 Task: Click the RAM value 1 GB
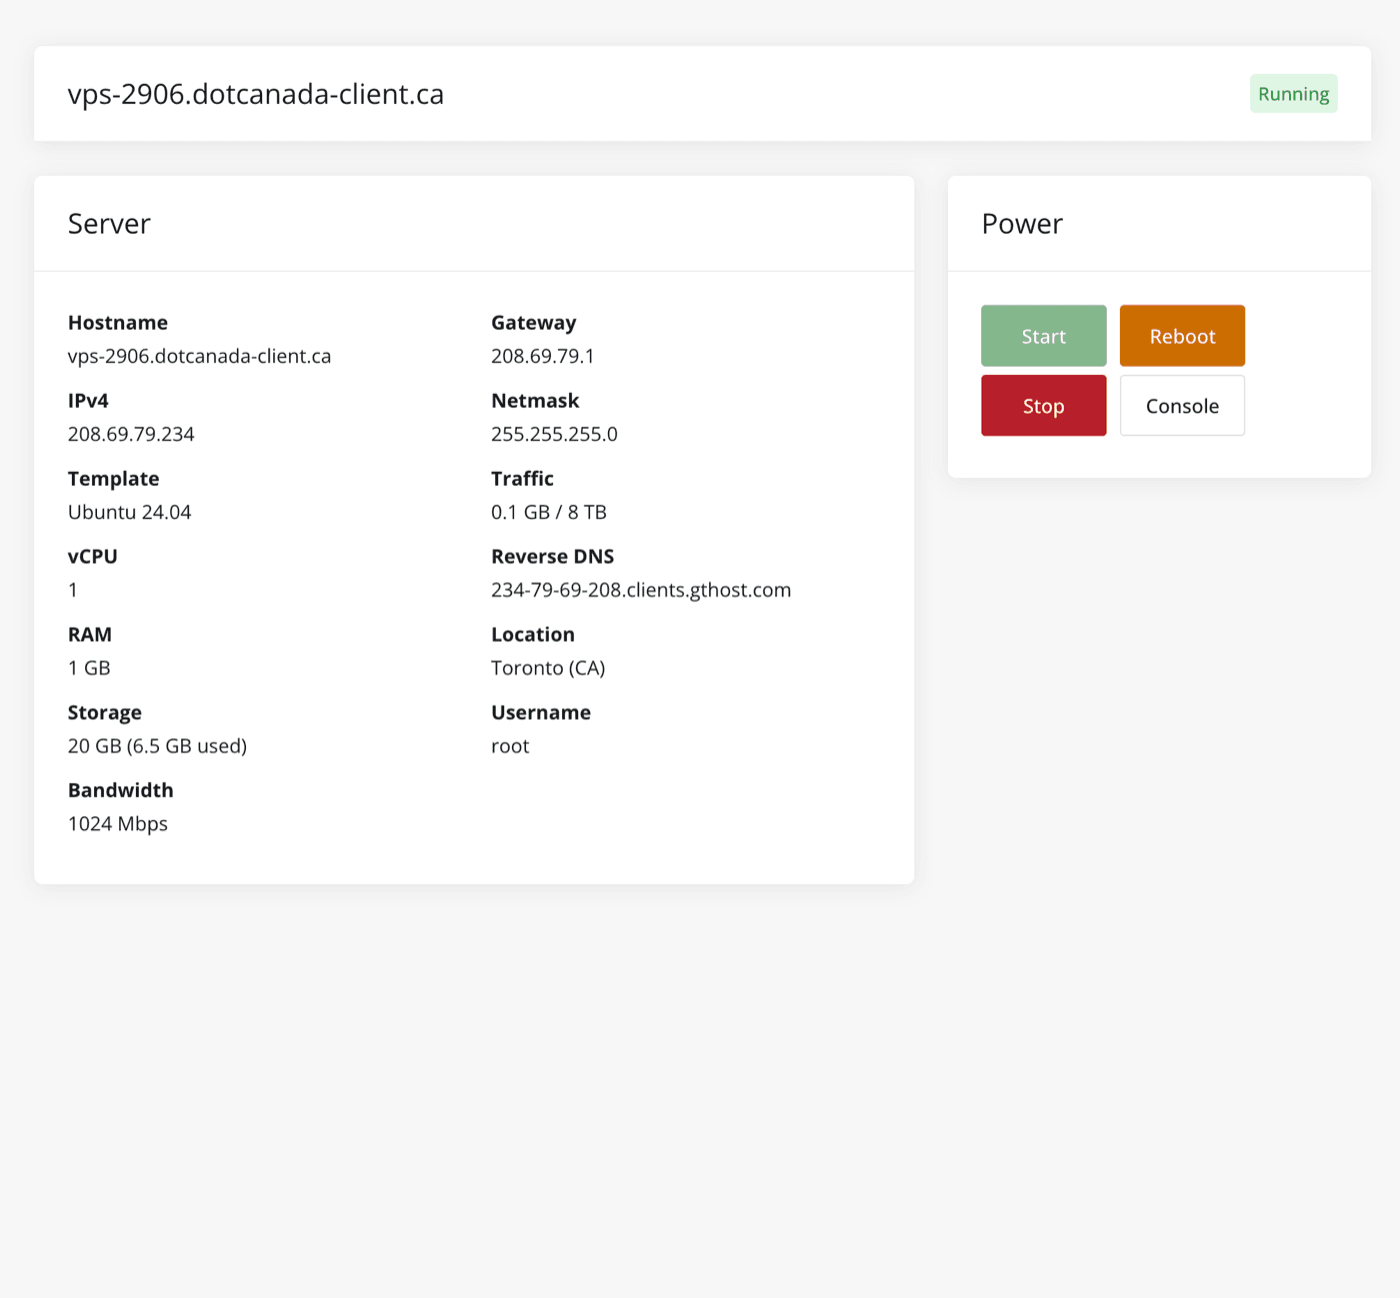tap(89, 668)
